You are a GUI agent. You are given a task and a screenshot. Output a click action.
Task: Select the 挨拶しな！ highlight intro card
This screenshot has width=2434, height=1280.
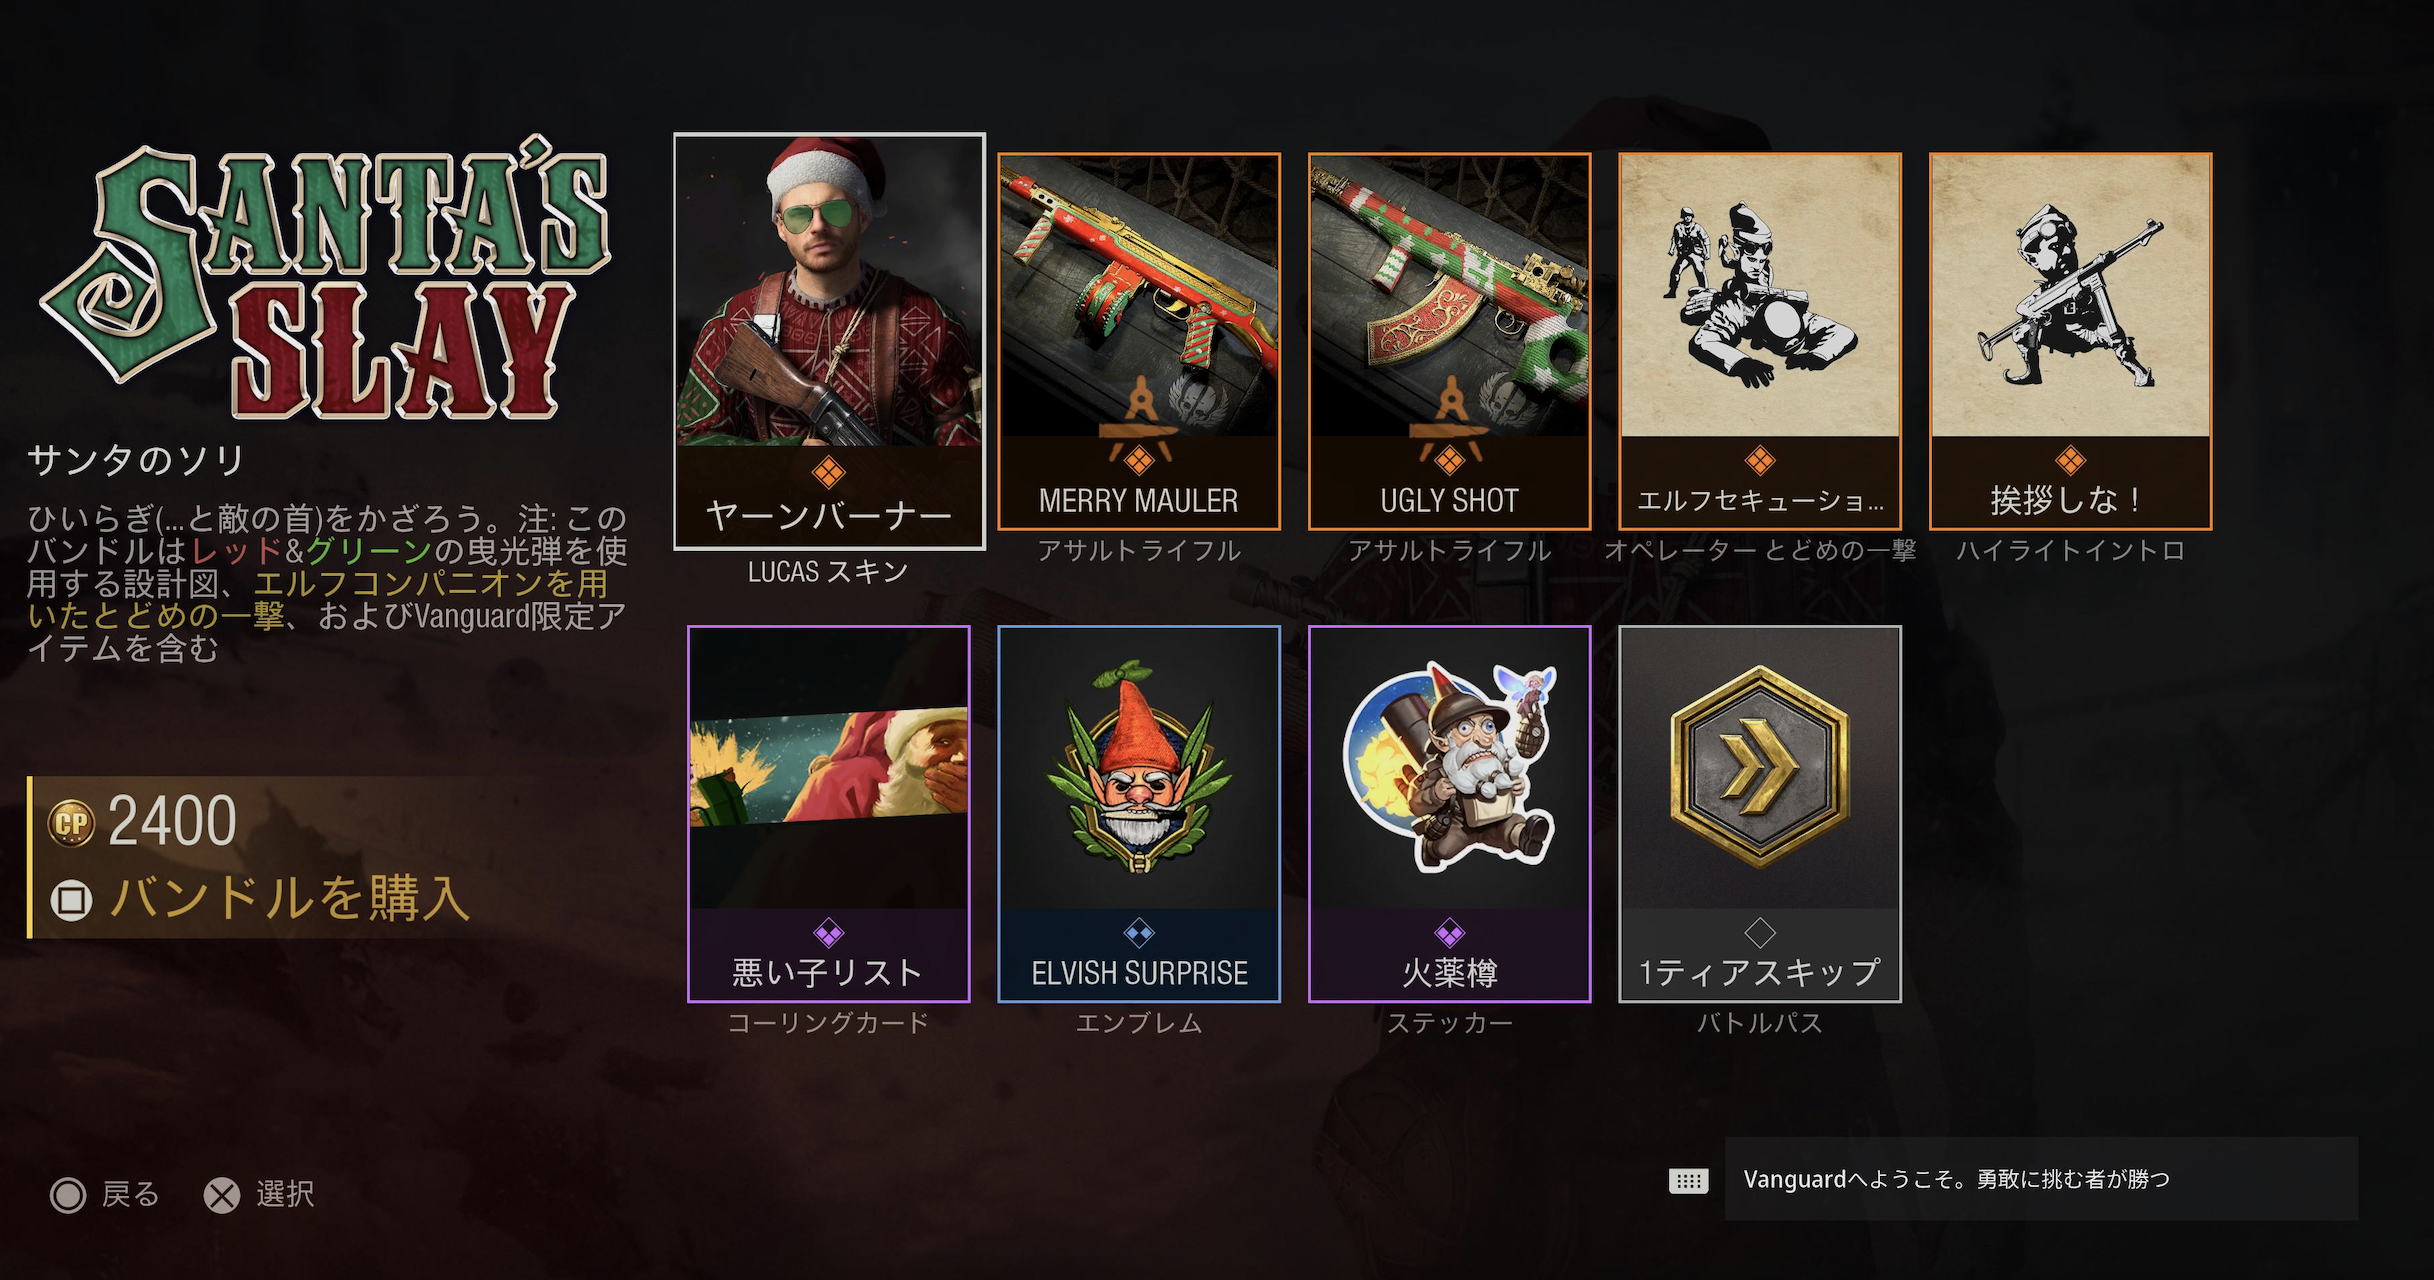(x=2070, y=341)
